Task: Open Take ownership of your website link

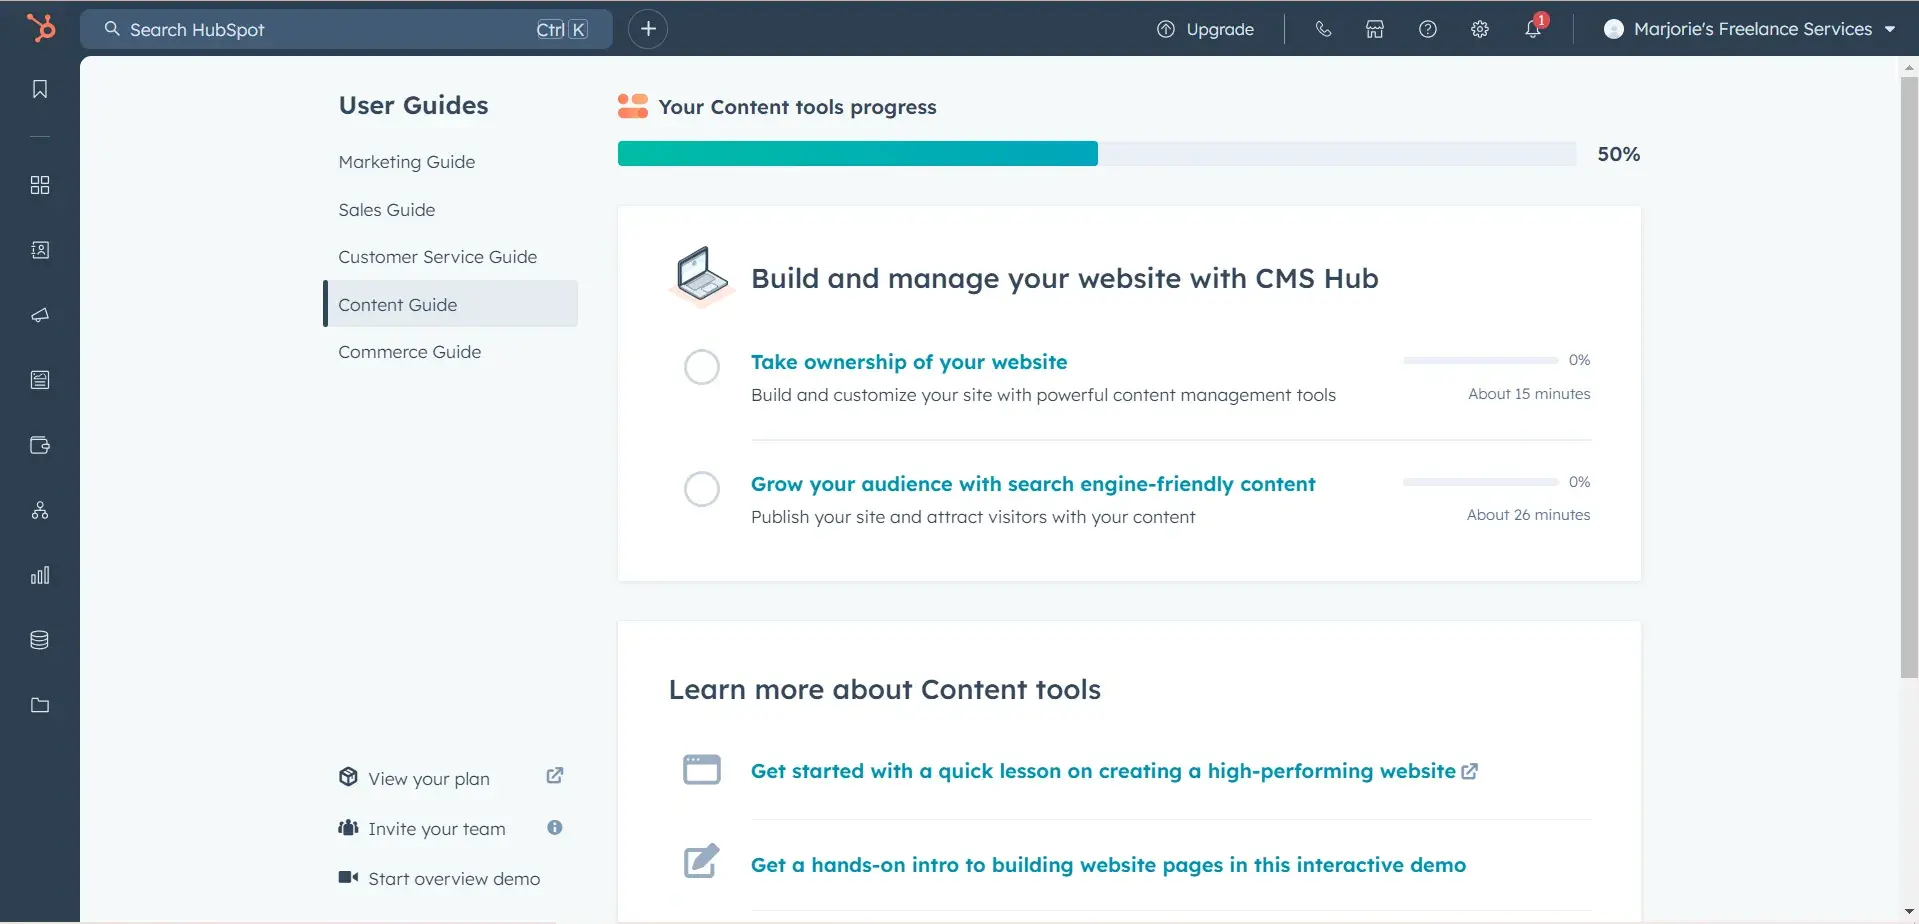Action: pos(909,362)
